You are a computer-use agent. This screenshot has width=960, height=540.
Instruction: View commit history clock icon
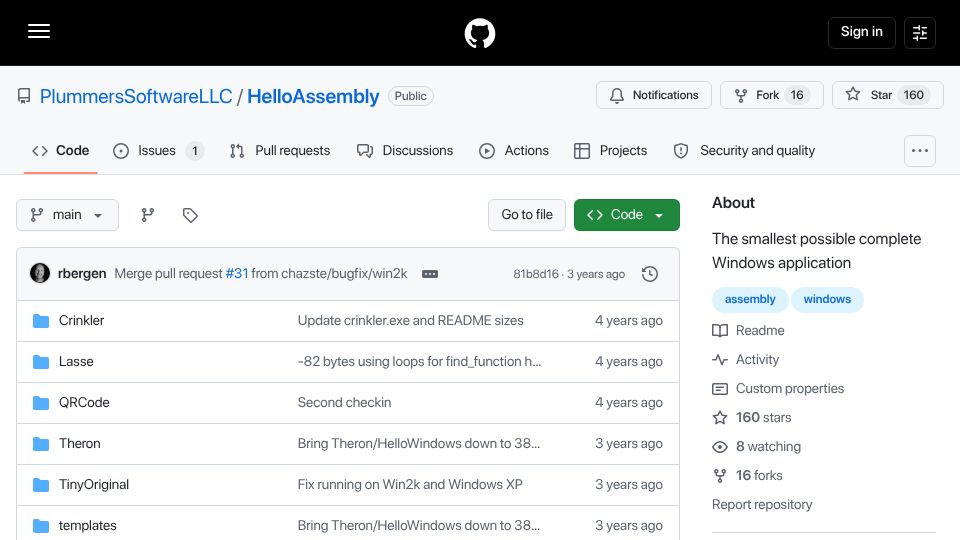click(x=650, y=274)
